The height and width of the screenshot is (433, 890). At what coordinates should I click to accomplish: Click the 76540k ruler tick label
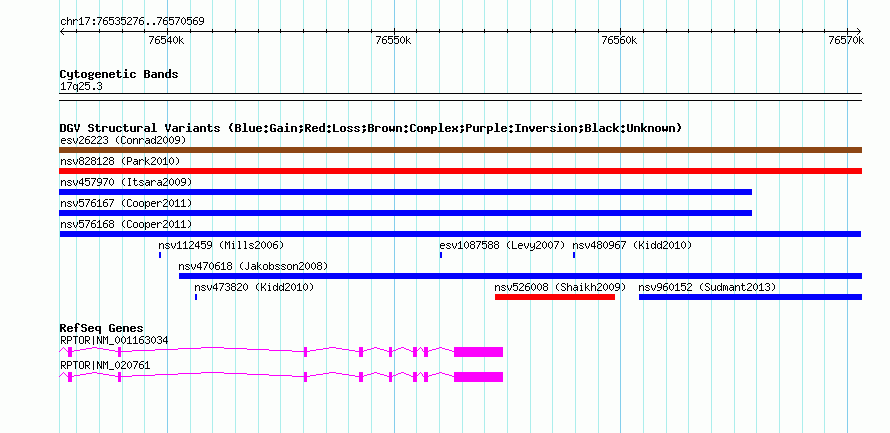pyautogui.click(x=166, y=40)
